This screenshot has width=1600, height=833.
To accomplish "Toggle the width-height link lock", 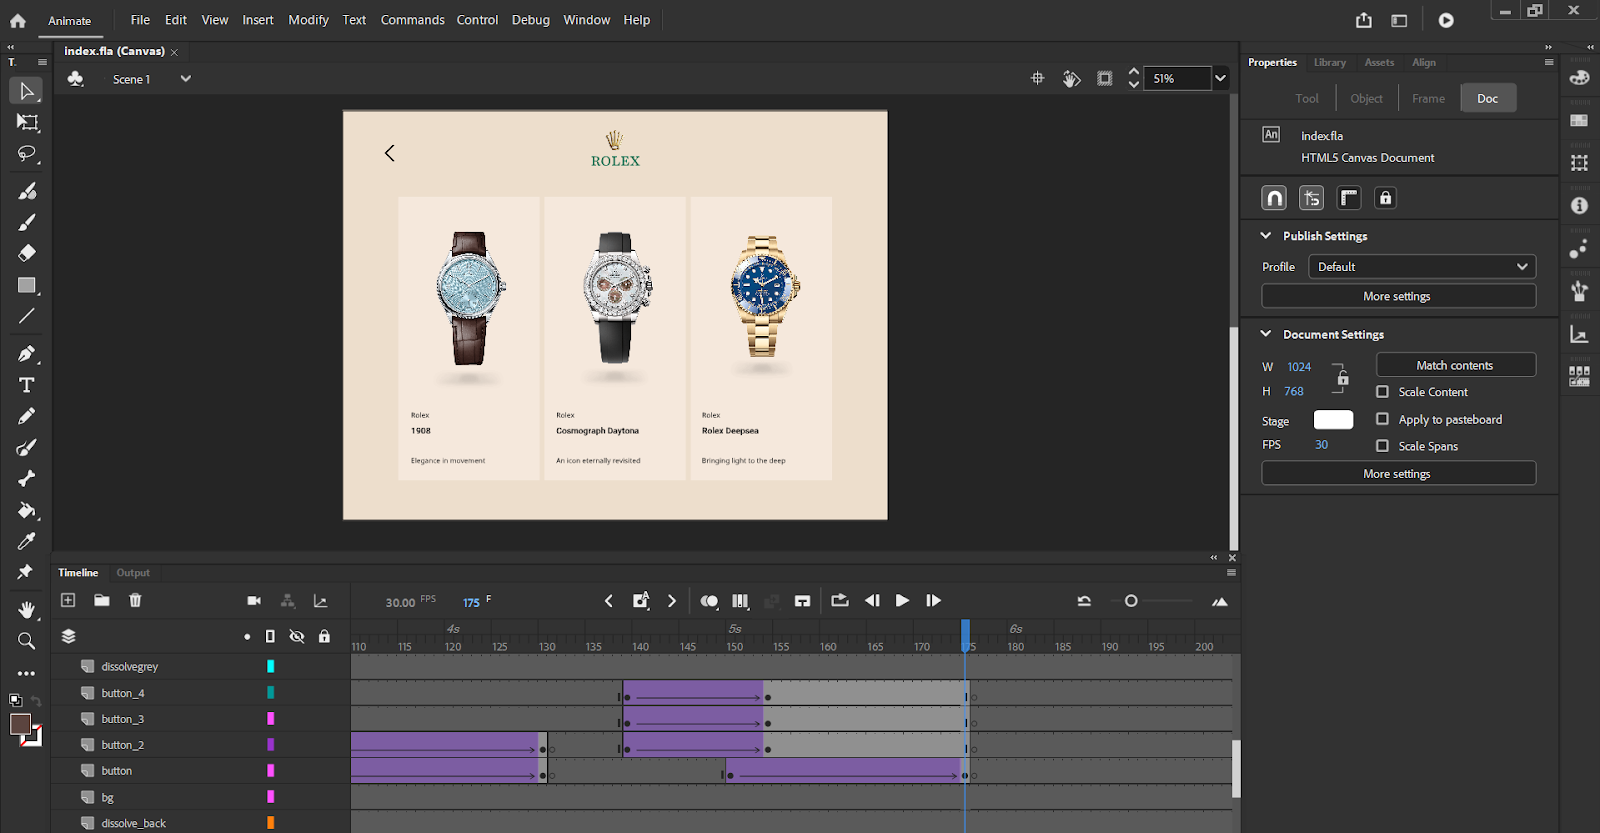I will click(1342, 378).
